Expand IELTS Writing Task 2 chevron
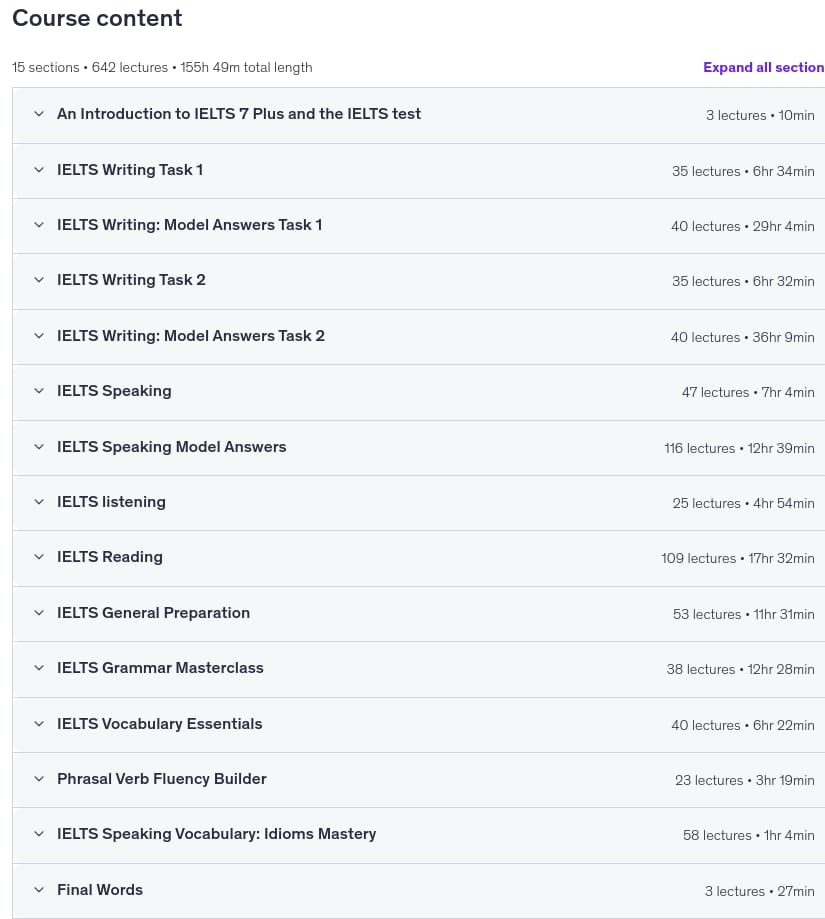 click(39, 280)
